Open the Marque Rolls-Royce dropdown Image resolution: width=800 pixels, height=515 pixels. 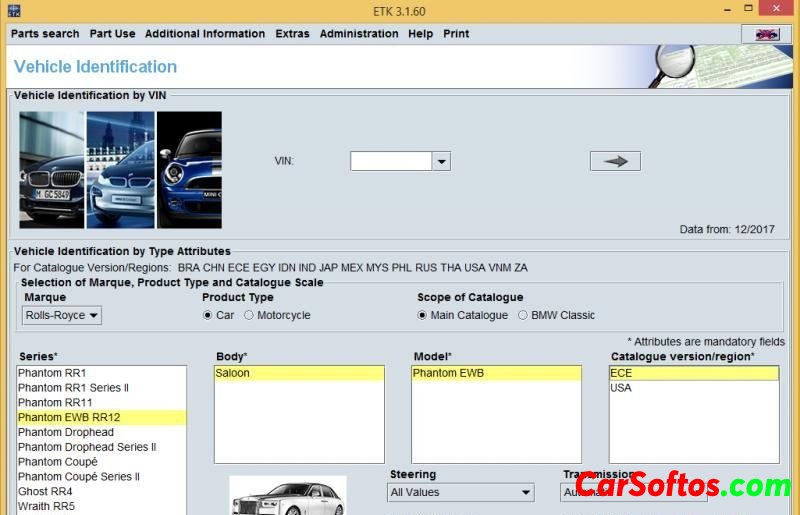[x=62, y=316]
